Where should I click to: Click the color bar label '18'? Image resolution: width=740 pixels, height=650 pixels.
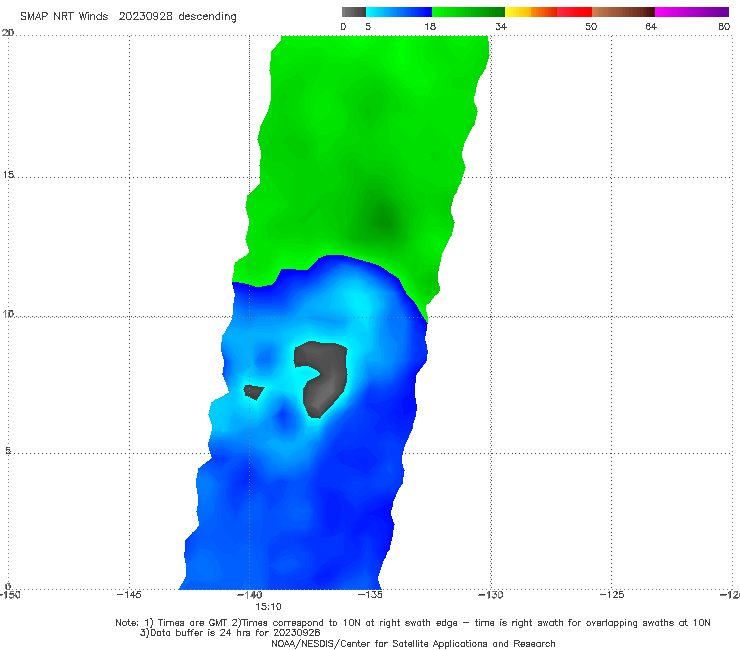click(x=429, y=26)
